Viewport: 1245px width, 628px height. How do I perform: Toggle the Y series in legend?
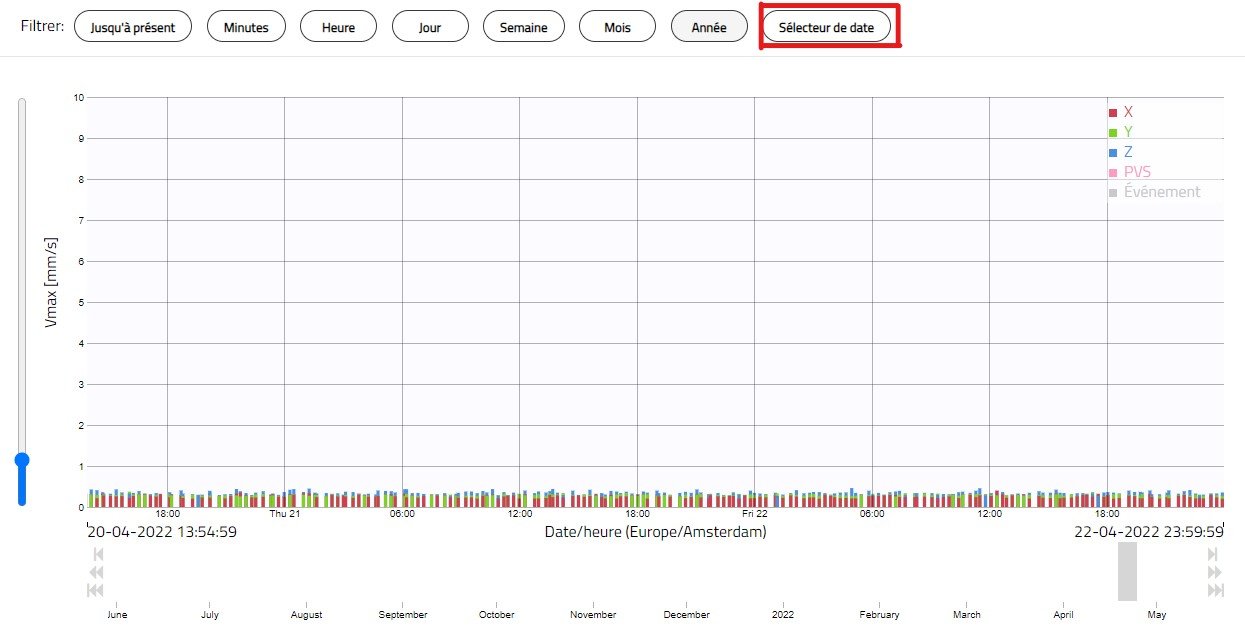point(1121,132)
